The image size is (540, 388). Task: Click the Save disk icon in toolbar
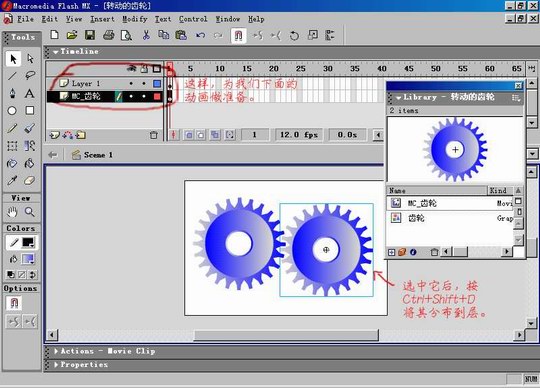click(x=90, y=35)
